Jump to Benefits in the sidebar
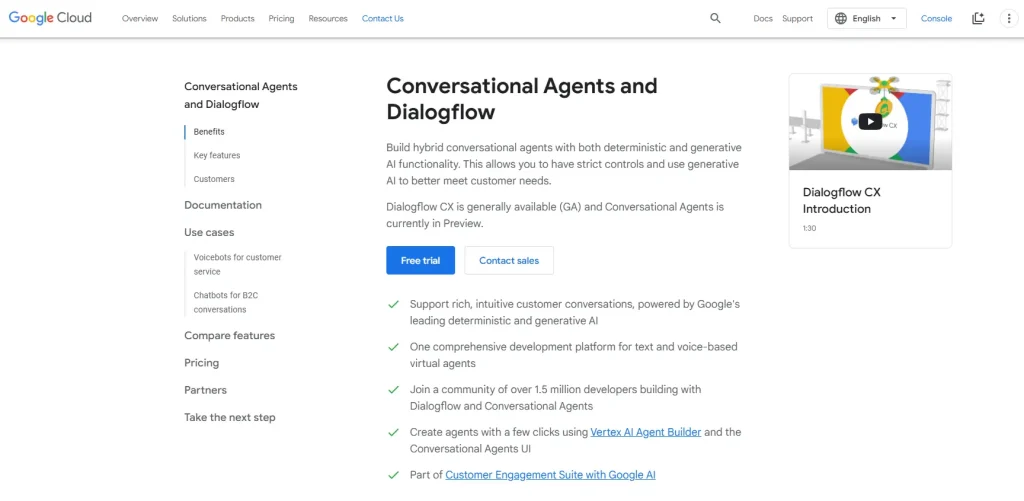 (x=209, y=131)
